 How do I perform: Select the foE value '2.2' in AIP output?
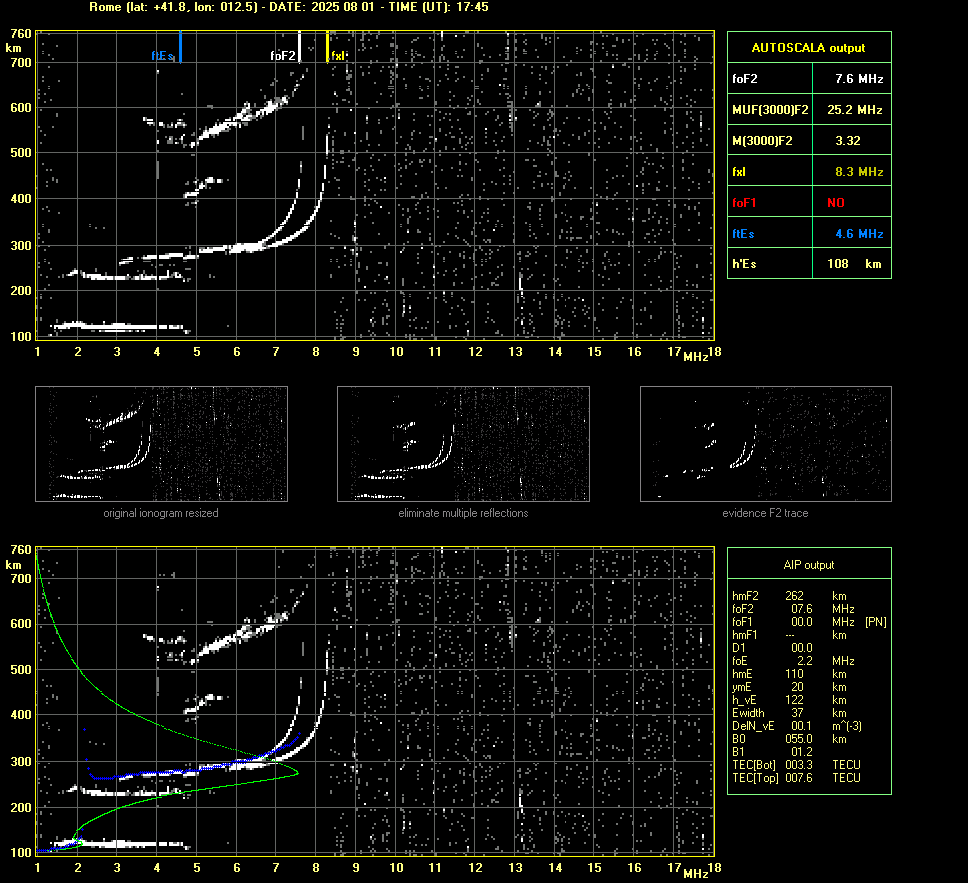coord(804,661)
